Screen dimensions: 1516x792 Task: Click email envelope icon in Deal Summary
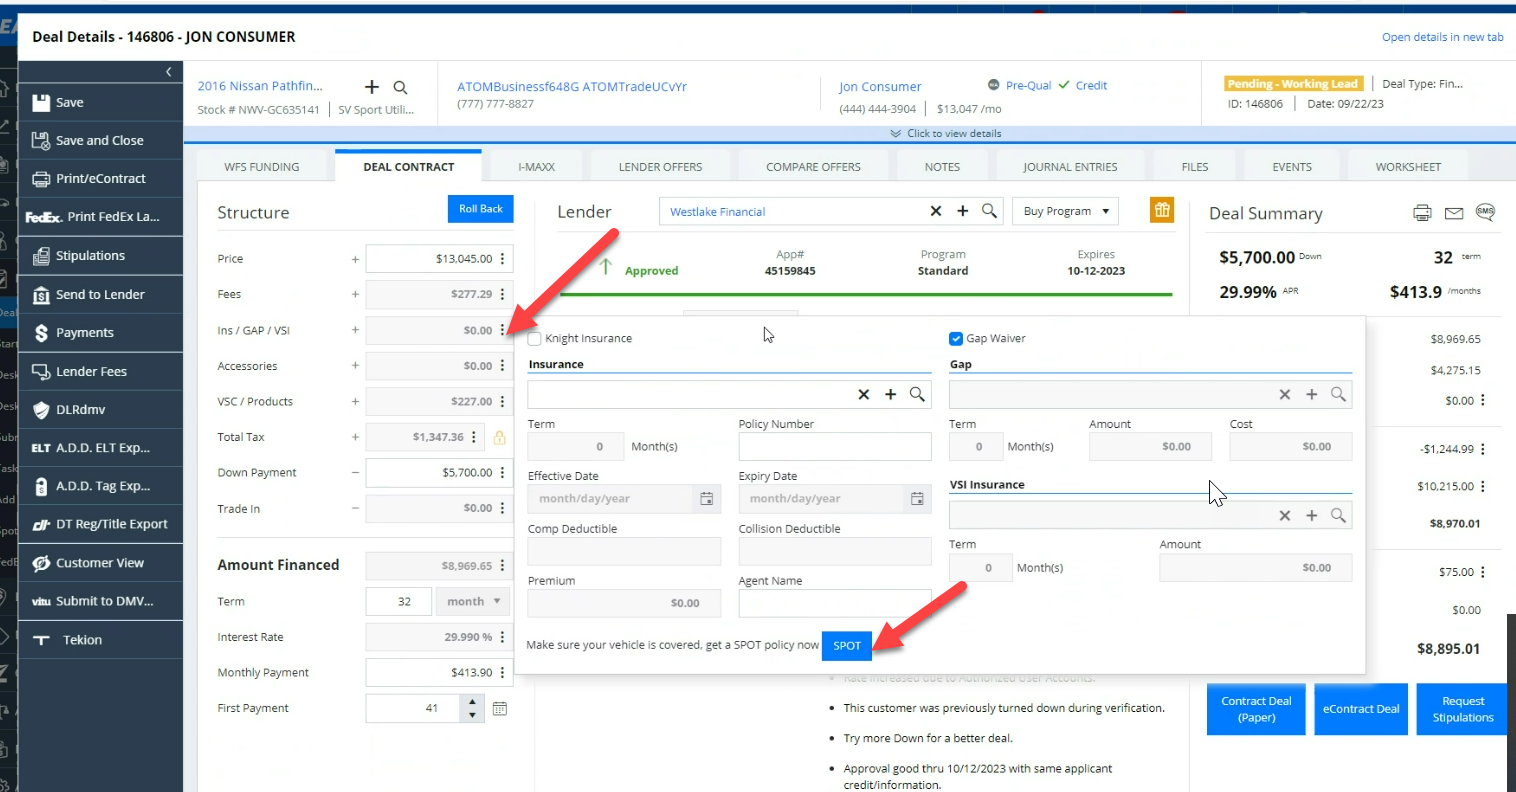[1454, 213]
